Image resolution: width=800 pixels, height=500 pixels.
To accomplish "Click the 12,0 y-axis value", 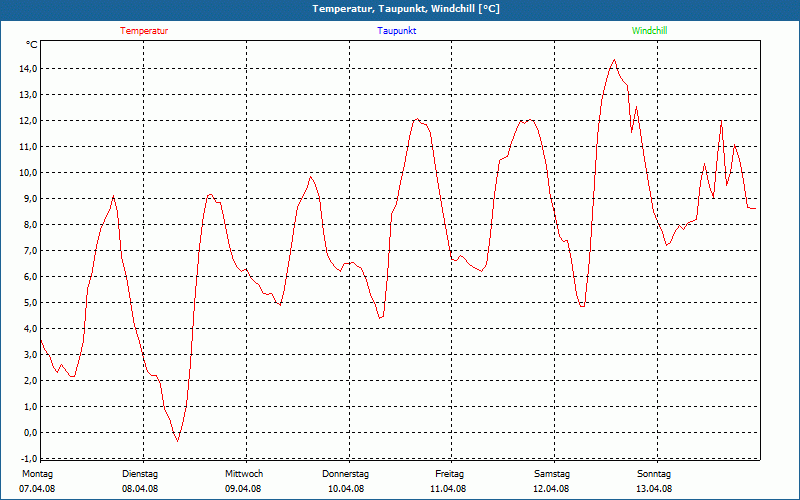I will (28, 121).
